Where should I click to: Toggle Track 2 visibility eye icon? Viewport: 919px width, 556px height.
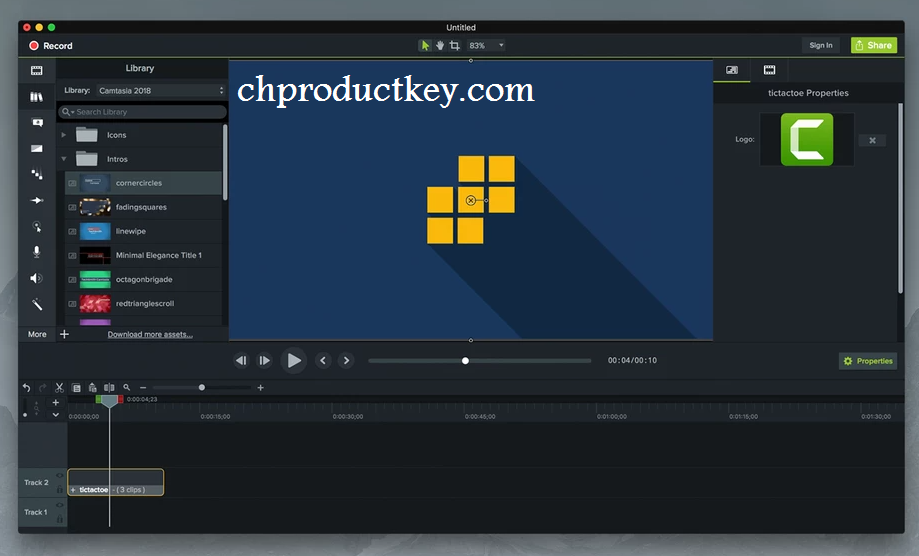tap(60, 476)
